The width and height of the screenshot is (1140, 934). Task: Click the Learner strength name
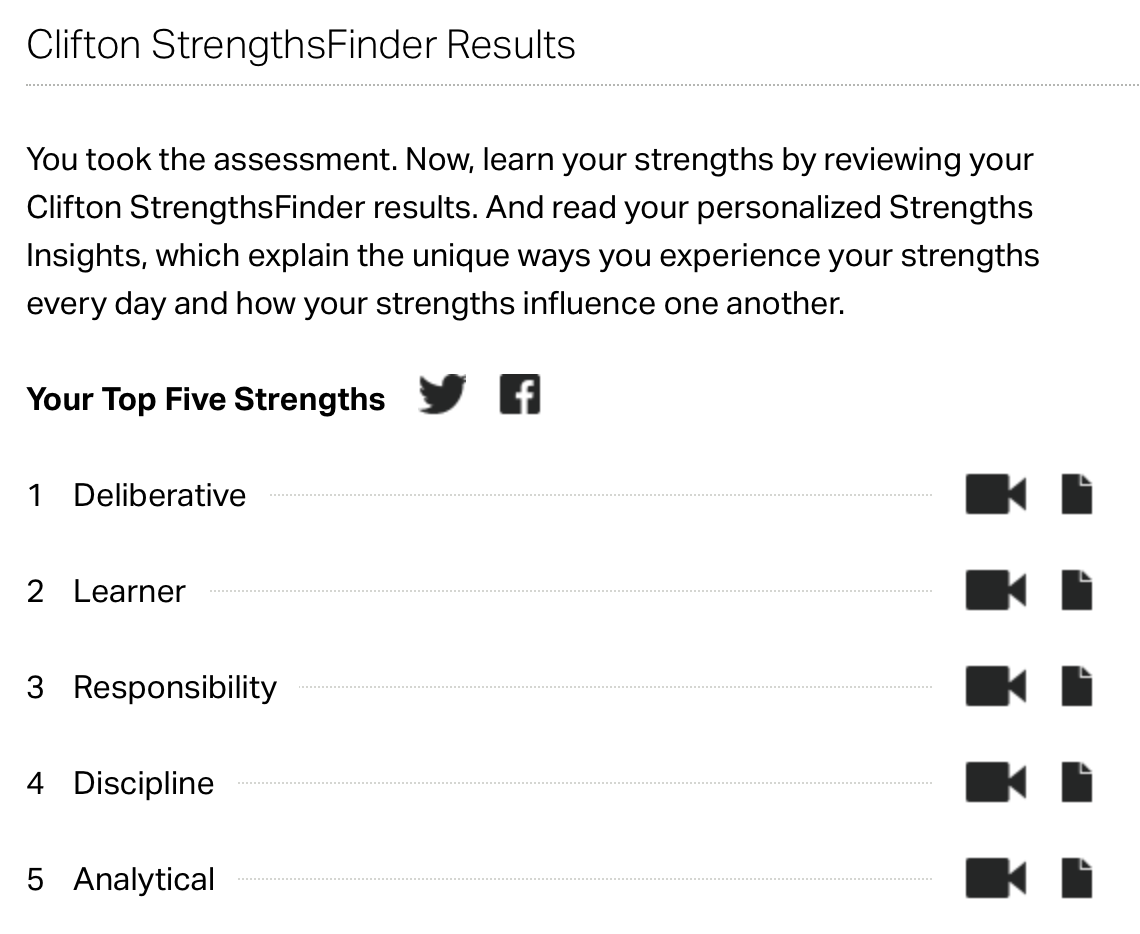[129, 591]
